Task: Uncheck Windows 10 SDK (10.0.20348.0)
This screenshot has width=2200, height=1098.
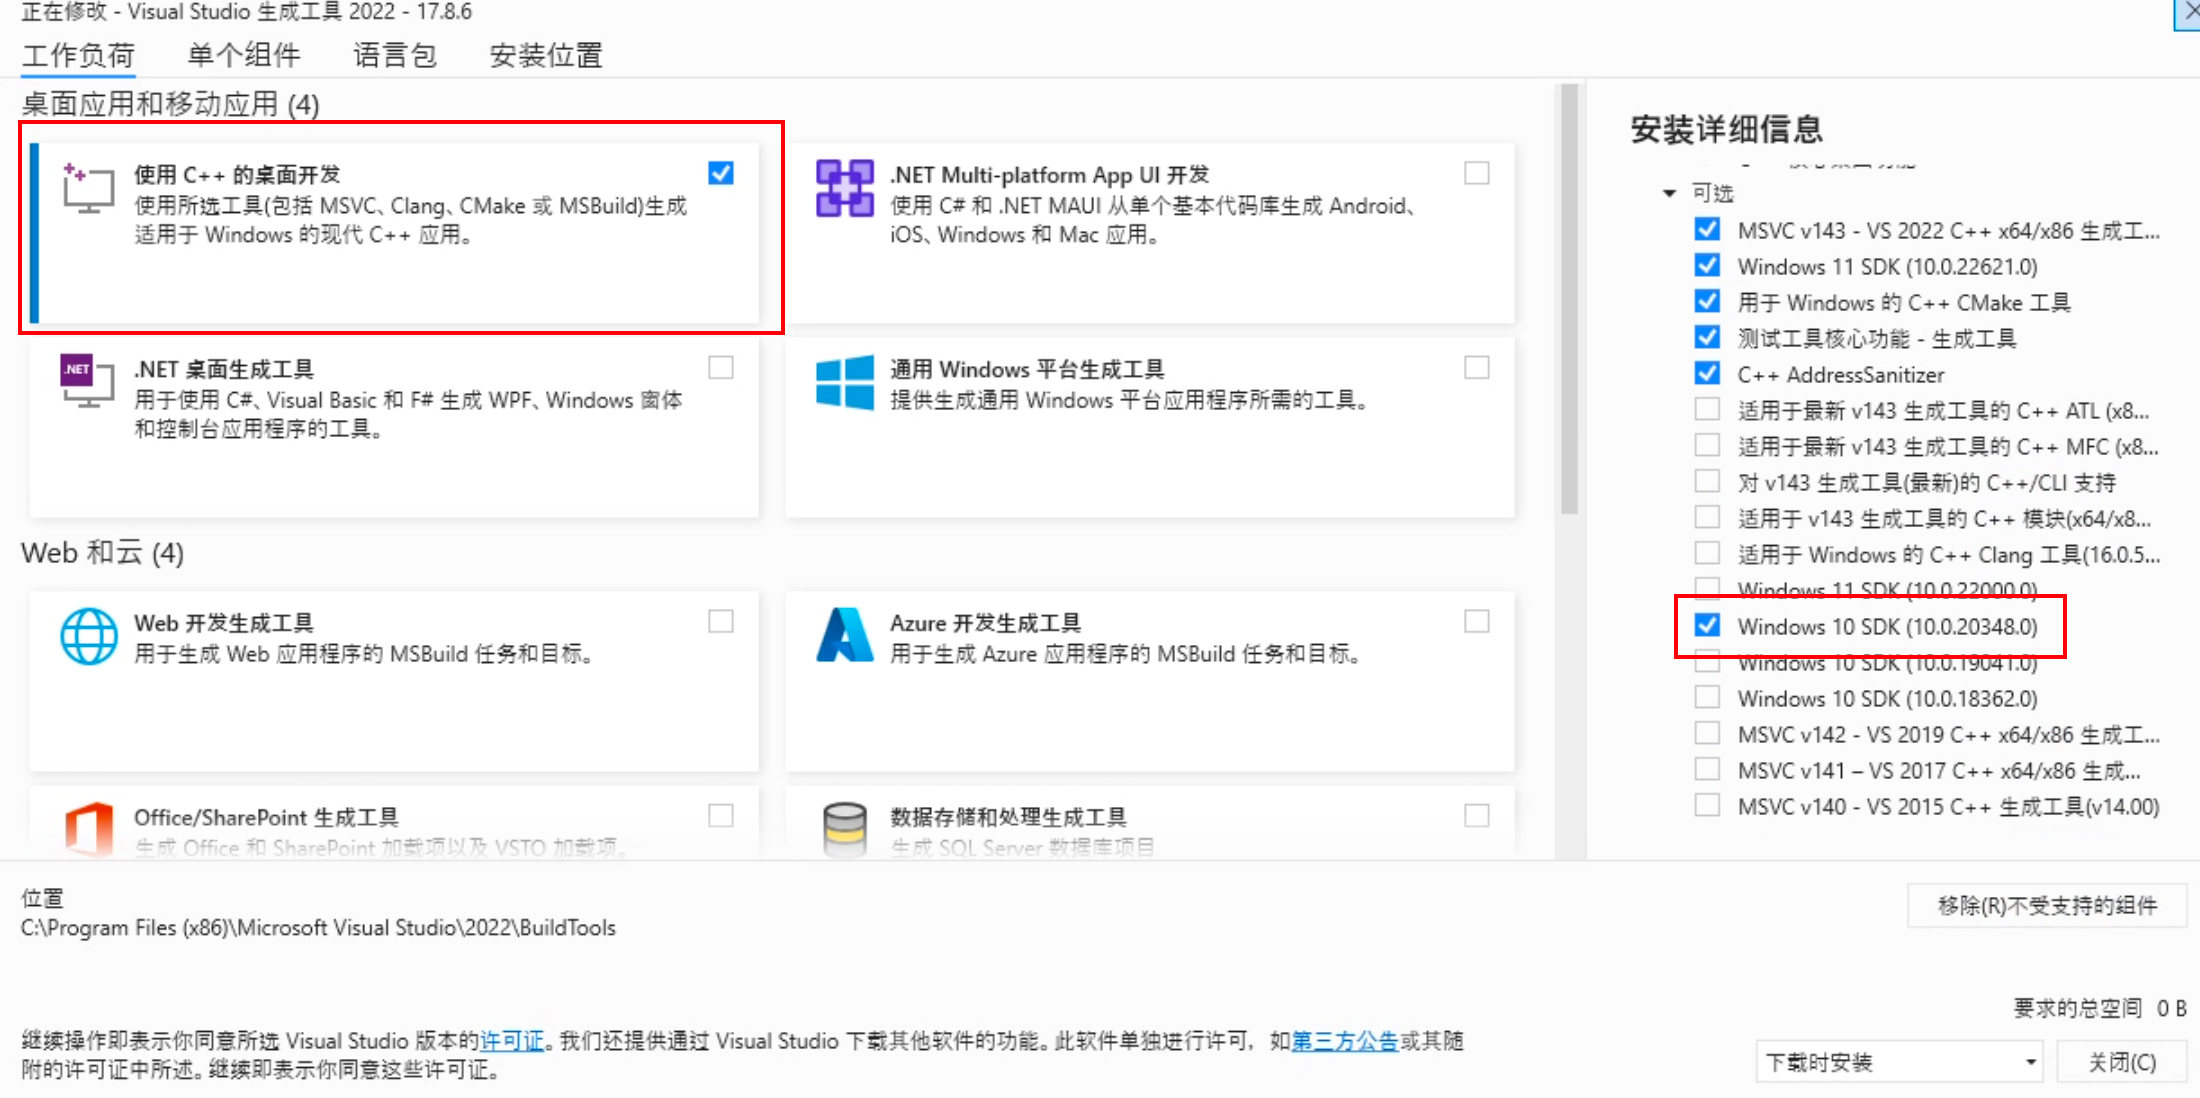Action: pyautogui.click(x=1707, y=625)
